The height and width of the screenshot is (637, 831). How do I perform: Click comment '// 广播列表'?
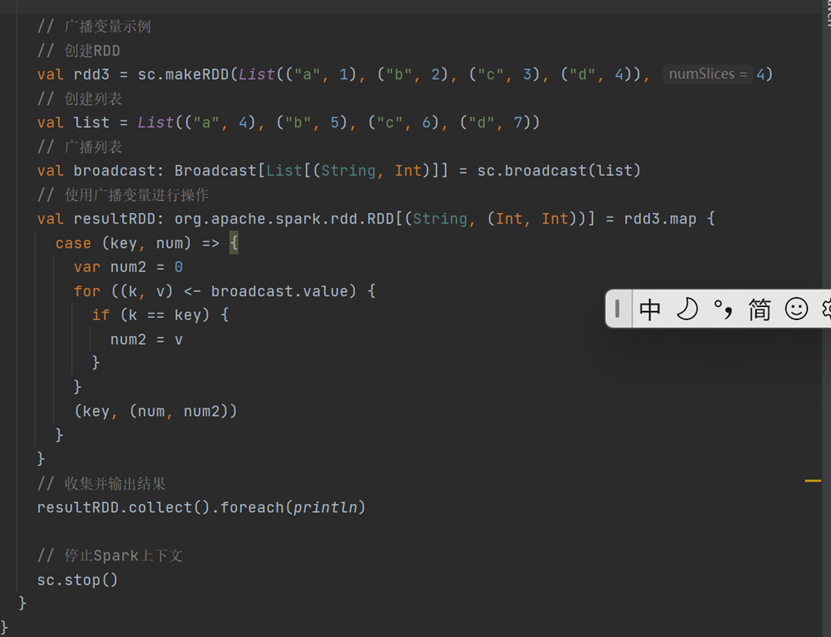[x=79, y=147]
